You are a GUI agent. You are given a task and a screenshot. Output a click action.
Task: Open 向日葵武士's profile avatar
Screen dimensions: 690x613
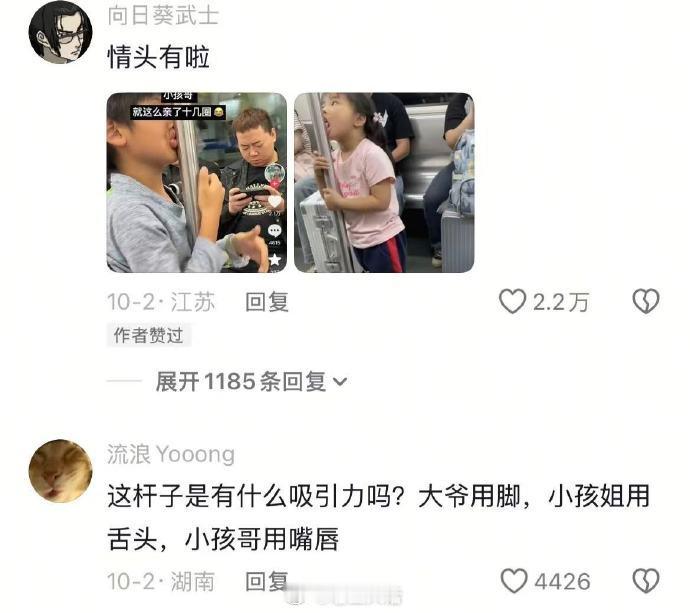point(60,32)
